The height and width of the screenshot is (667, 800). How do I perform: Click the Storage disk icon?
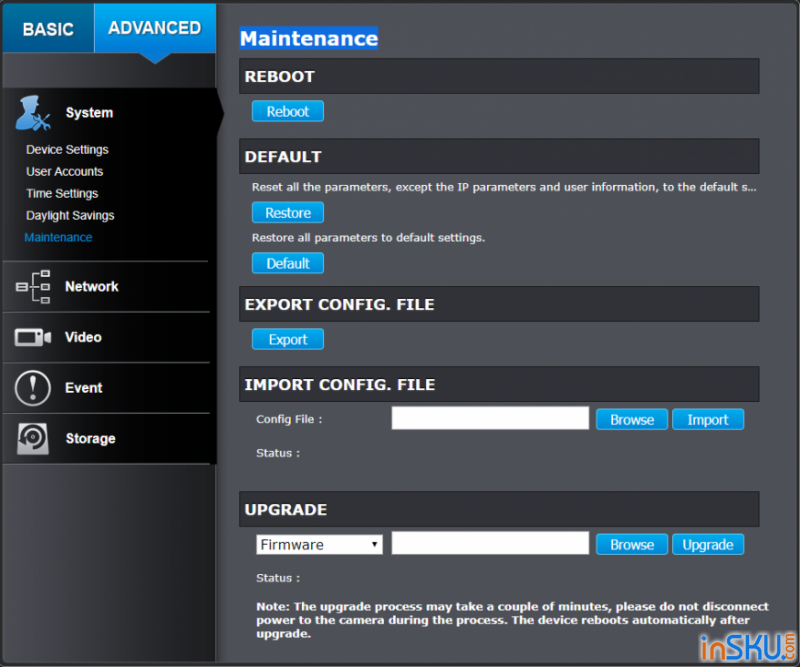point(33,438)
